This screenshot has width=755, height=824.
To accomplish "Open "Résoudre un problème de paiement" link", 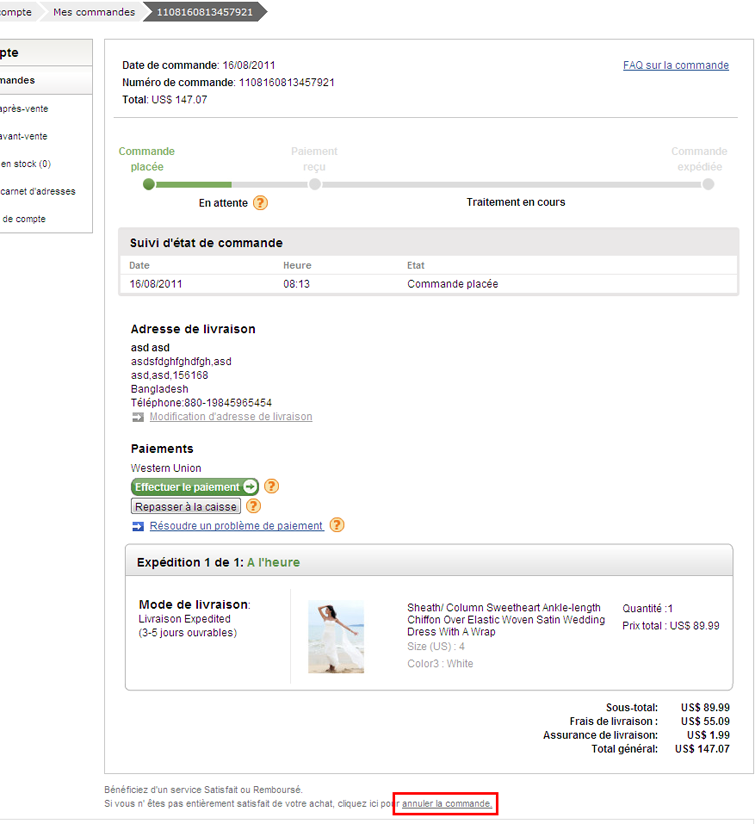I will (236, 526).
